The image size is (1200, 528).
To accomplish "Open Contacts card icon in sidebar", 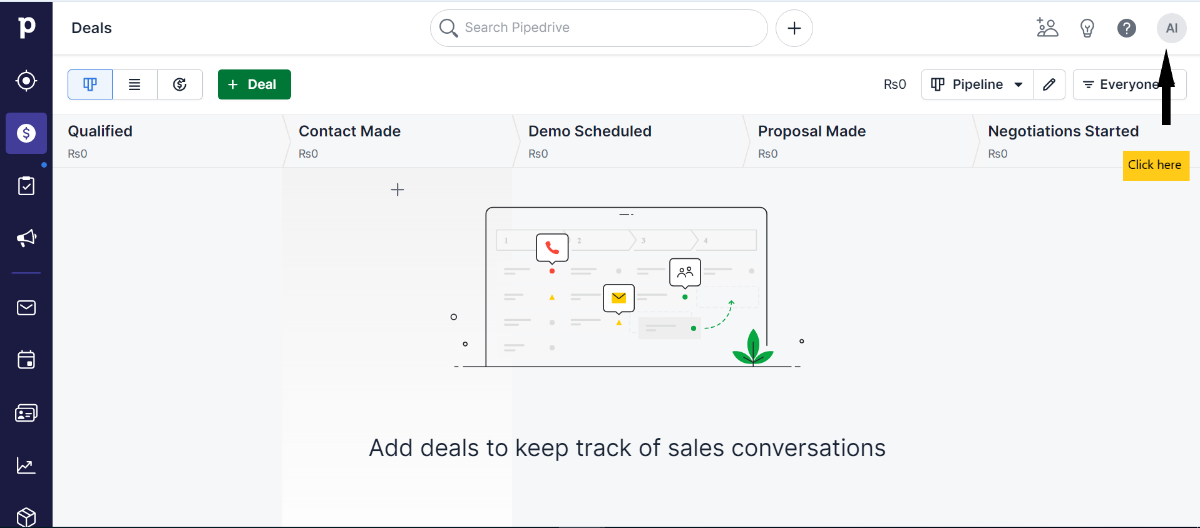I will 26,412.
